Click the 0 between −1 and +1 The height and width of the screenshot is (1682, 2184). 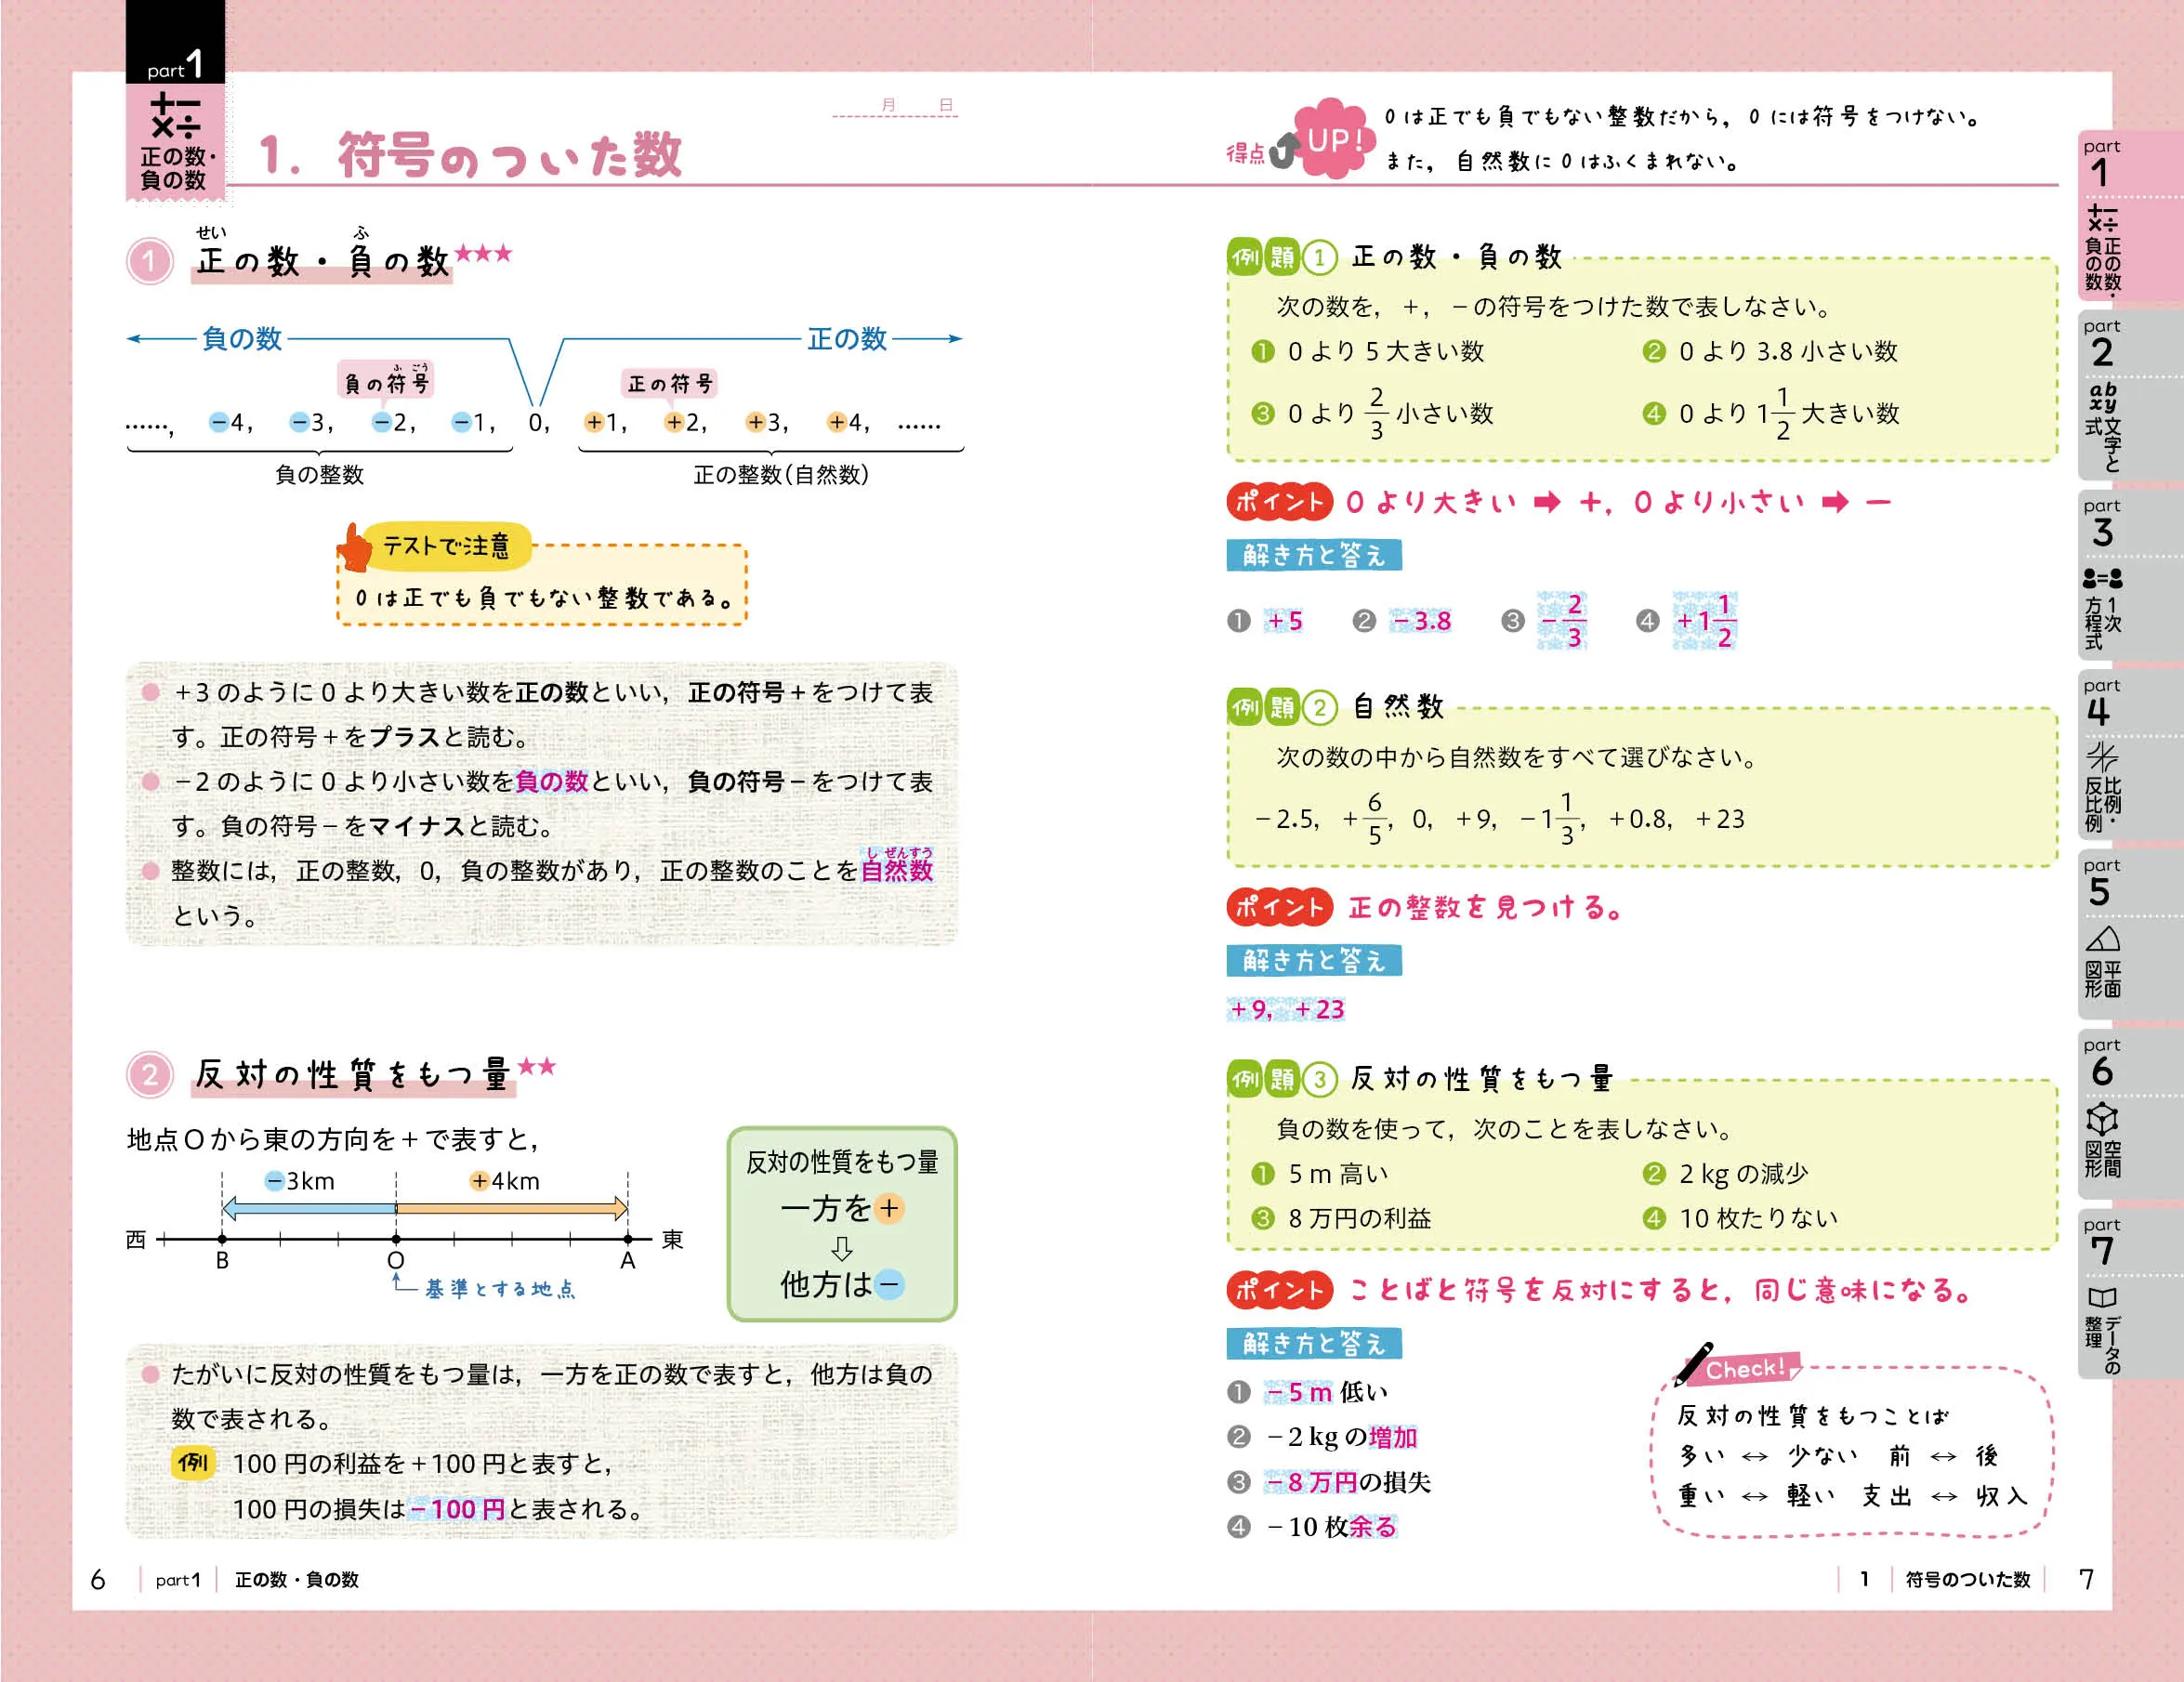click(x=538, y=423)
